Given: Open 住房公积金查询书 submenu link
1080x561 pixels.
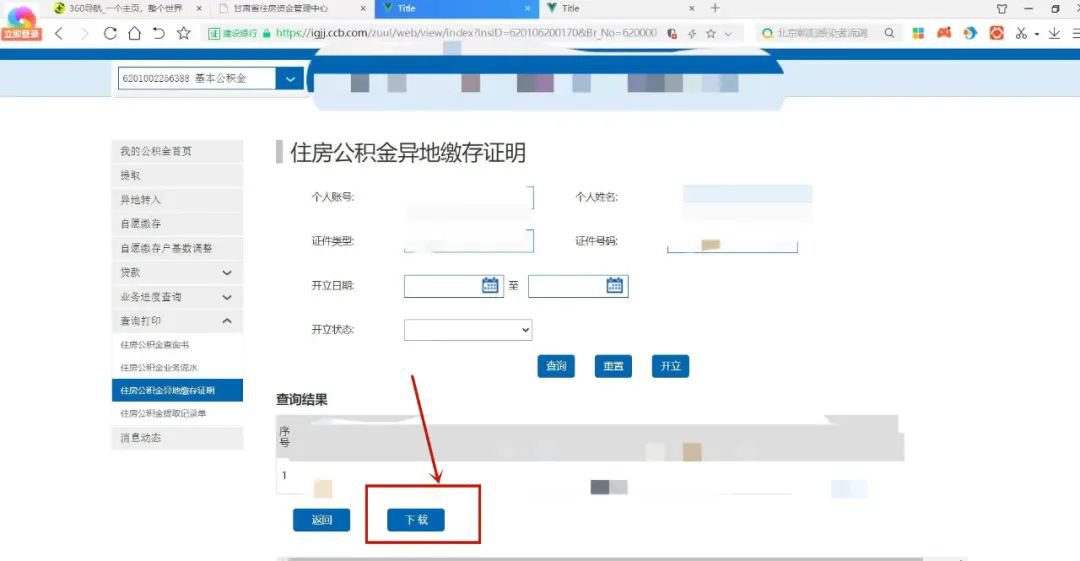Looking at the screenshot, I should 155,345.
